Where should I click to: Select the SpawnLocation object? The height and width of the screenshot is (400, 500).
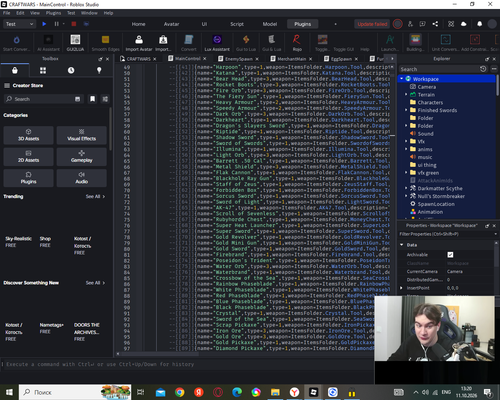click(x=436, y=204)
